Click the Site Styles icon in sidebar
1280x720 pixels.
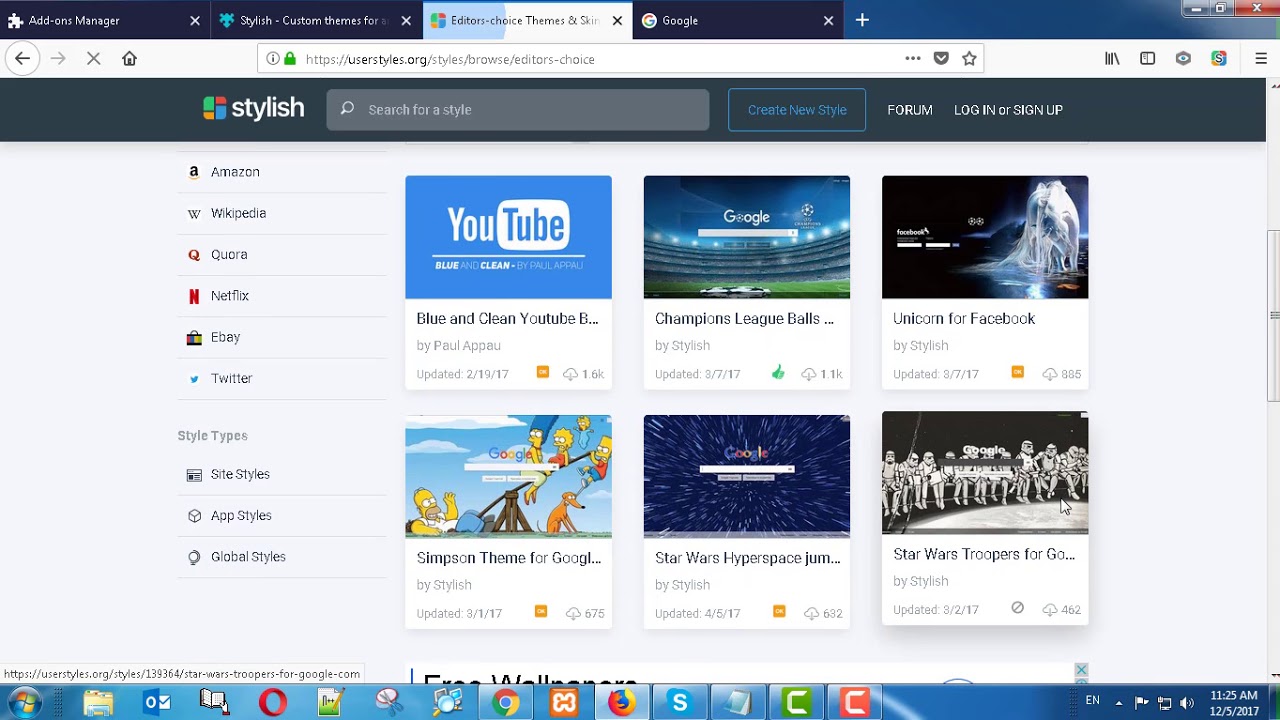point(194,475)
